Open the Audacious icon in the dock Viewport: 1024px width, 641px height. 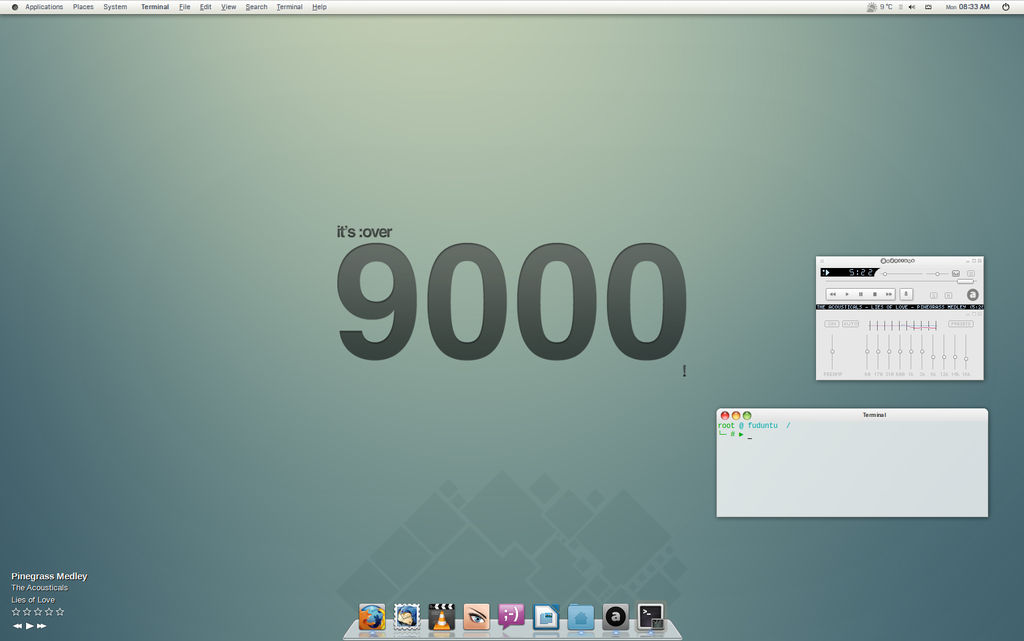(x=615, y=617)
